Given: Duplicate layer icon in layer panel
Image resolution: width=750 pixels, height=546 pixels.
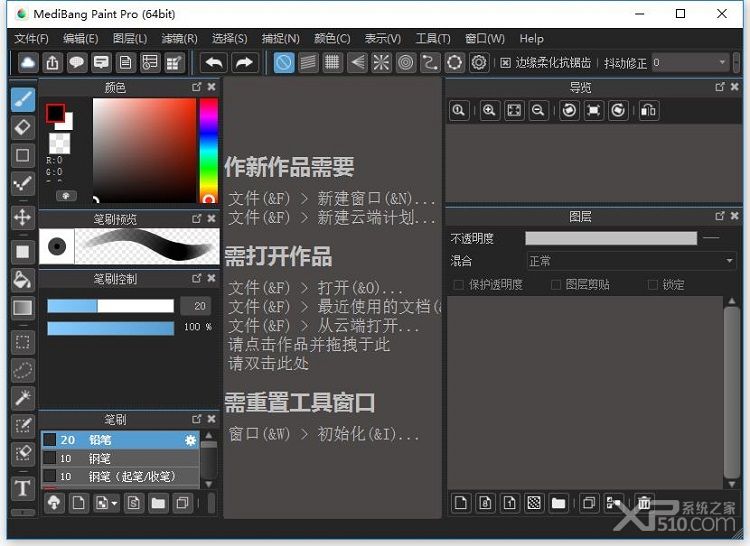Looking at the screenshot, I should 589,503.
